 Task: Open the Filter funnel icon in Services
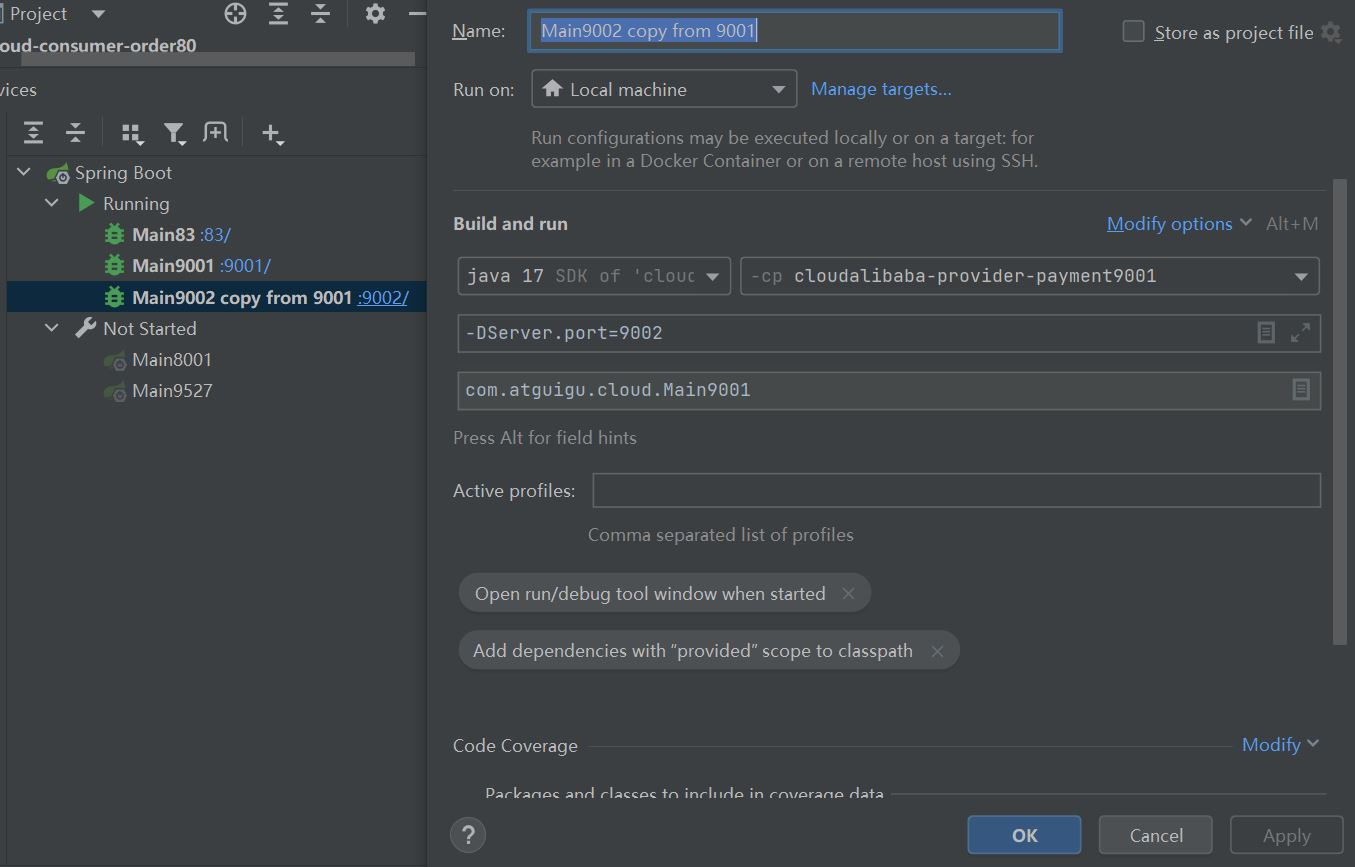(x=175, y=133)
